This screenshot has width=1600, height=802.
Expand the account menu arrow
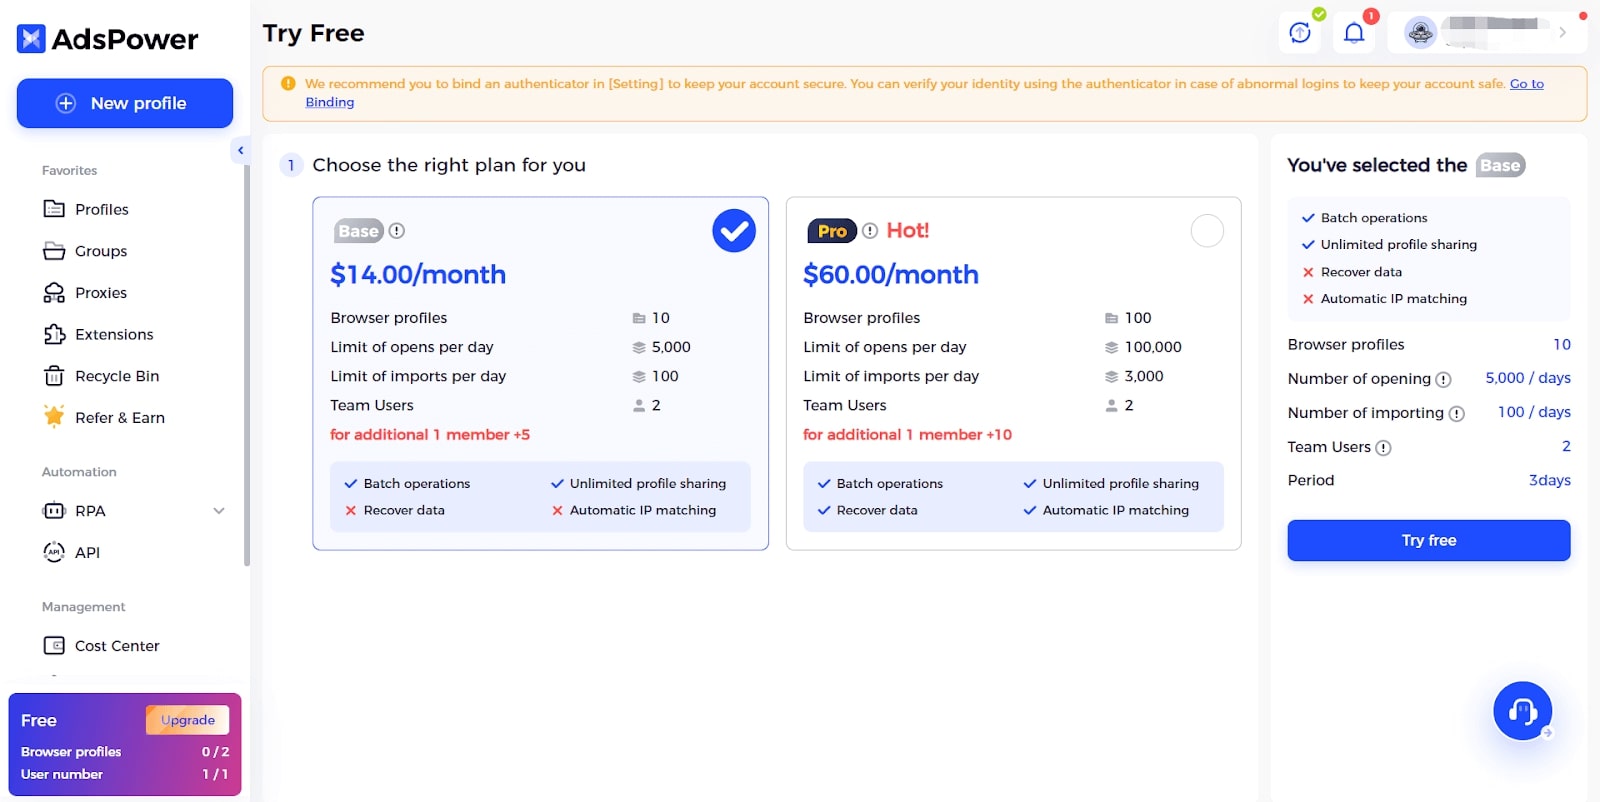(1562, 33)
